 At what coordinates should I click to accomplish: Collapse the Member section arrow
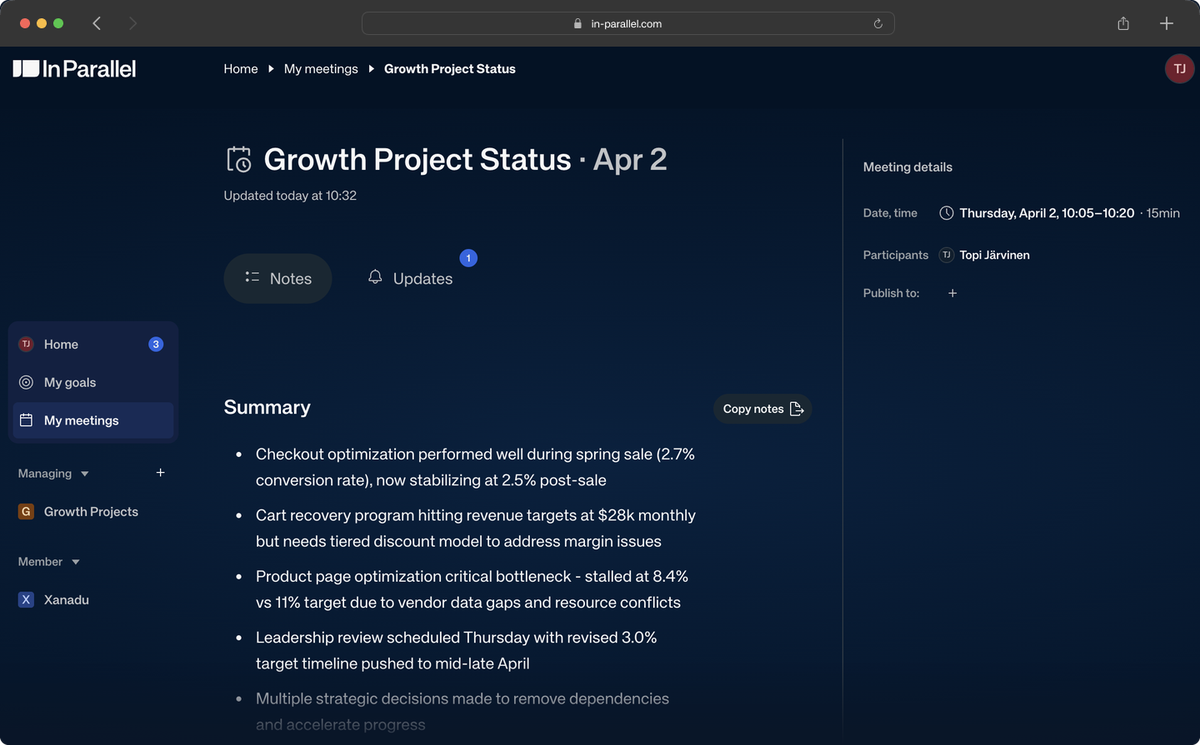(76, 562)
